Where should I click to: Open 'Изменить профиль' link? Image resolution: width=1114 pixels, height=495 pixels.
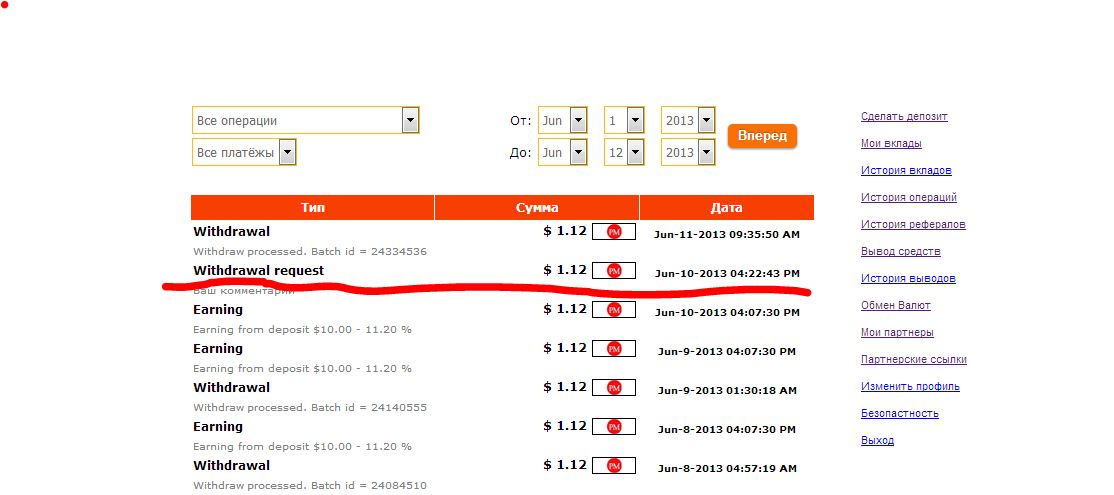[910, 387]
